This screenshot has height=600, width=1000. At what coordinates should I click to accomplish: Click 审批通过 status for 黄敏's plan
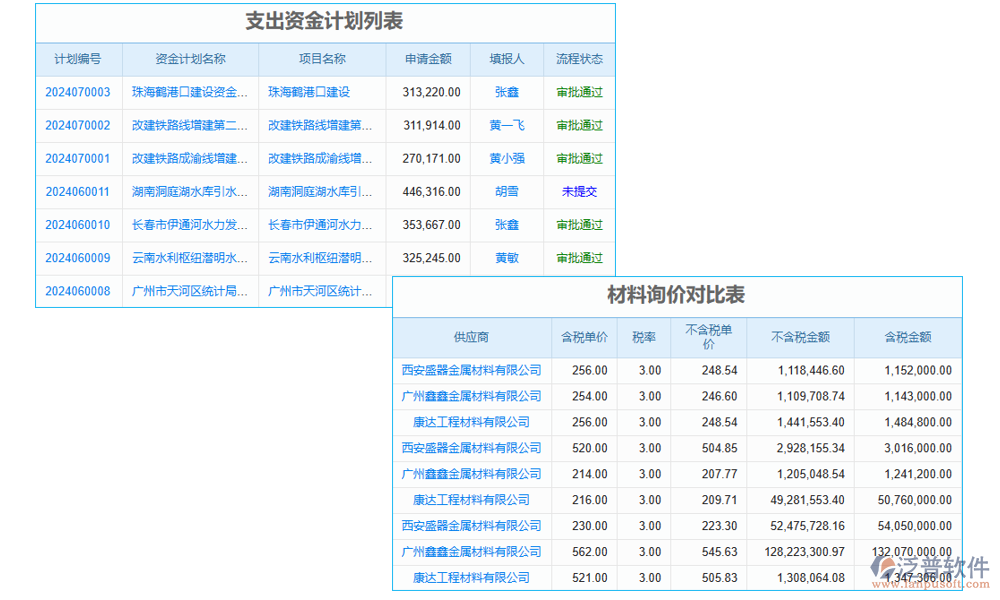click(x=579, y=258)
